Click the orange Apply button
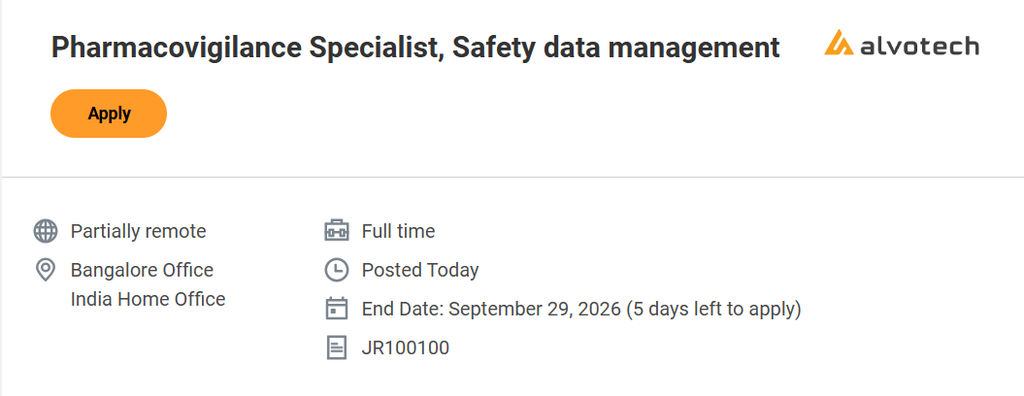 coord(108,114)
